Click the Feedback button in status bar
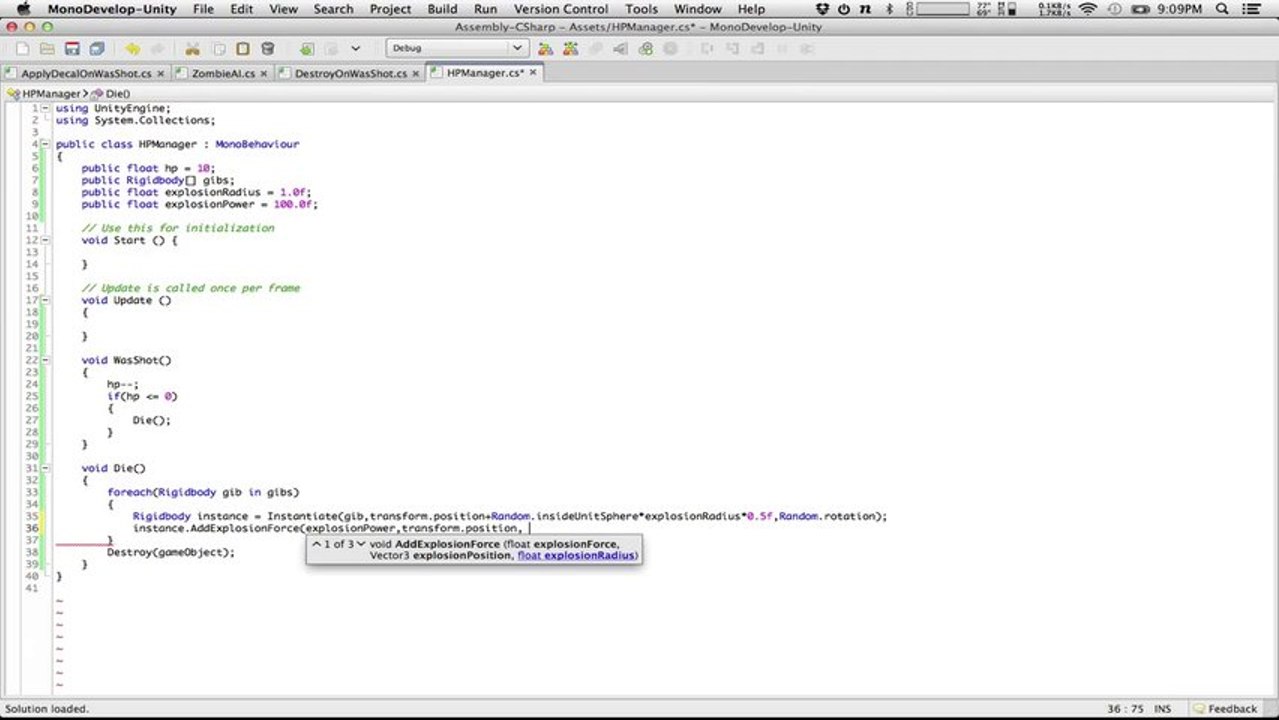1279x720 pixels. [x=1225, y=708]
